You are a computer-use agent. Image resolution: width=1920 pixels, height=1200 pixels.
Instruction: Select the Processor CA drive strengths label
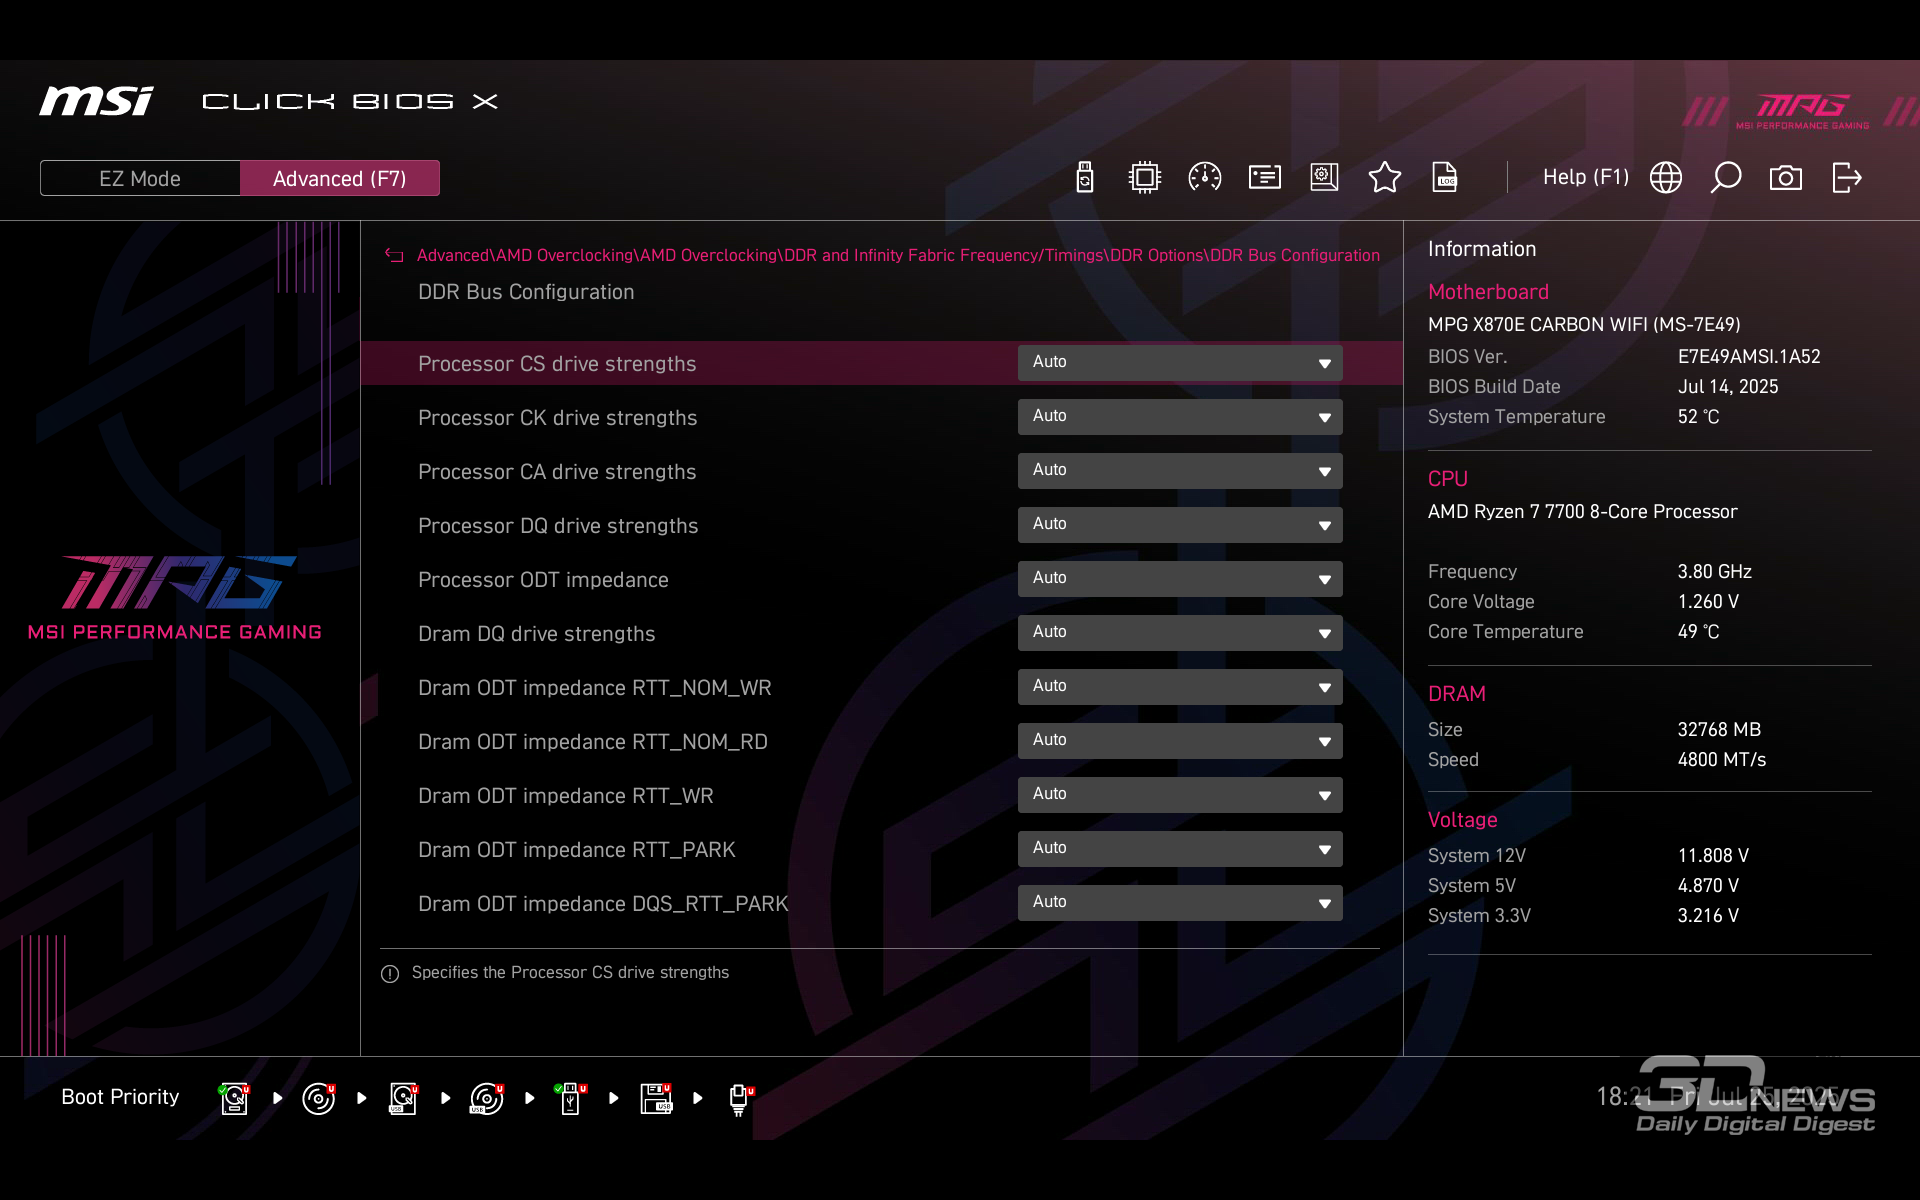(x=557, y=472)
